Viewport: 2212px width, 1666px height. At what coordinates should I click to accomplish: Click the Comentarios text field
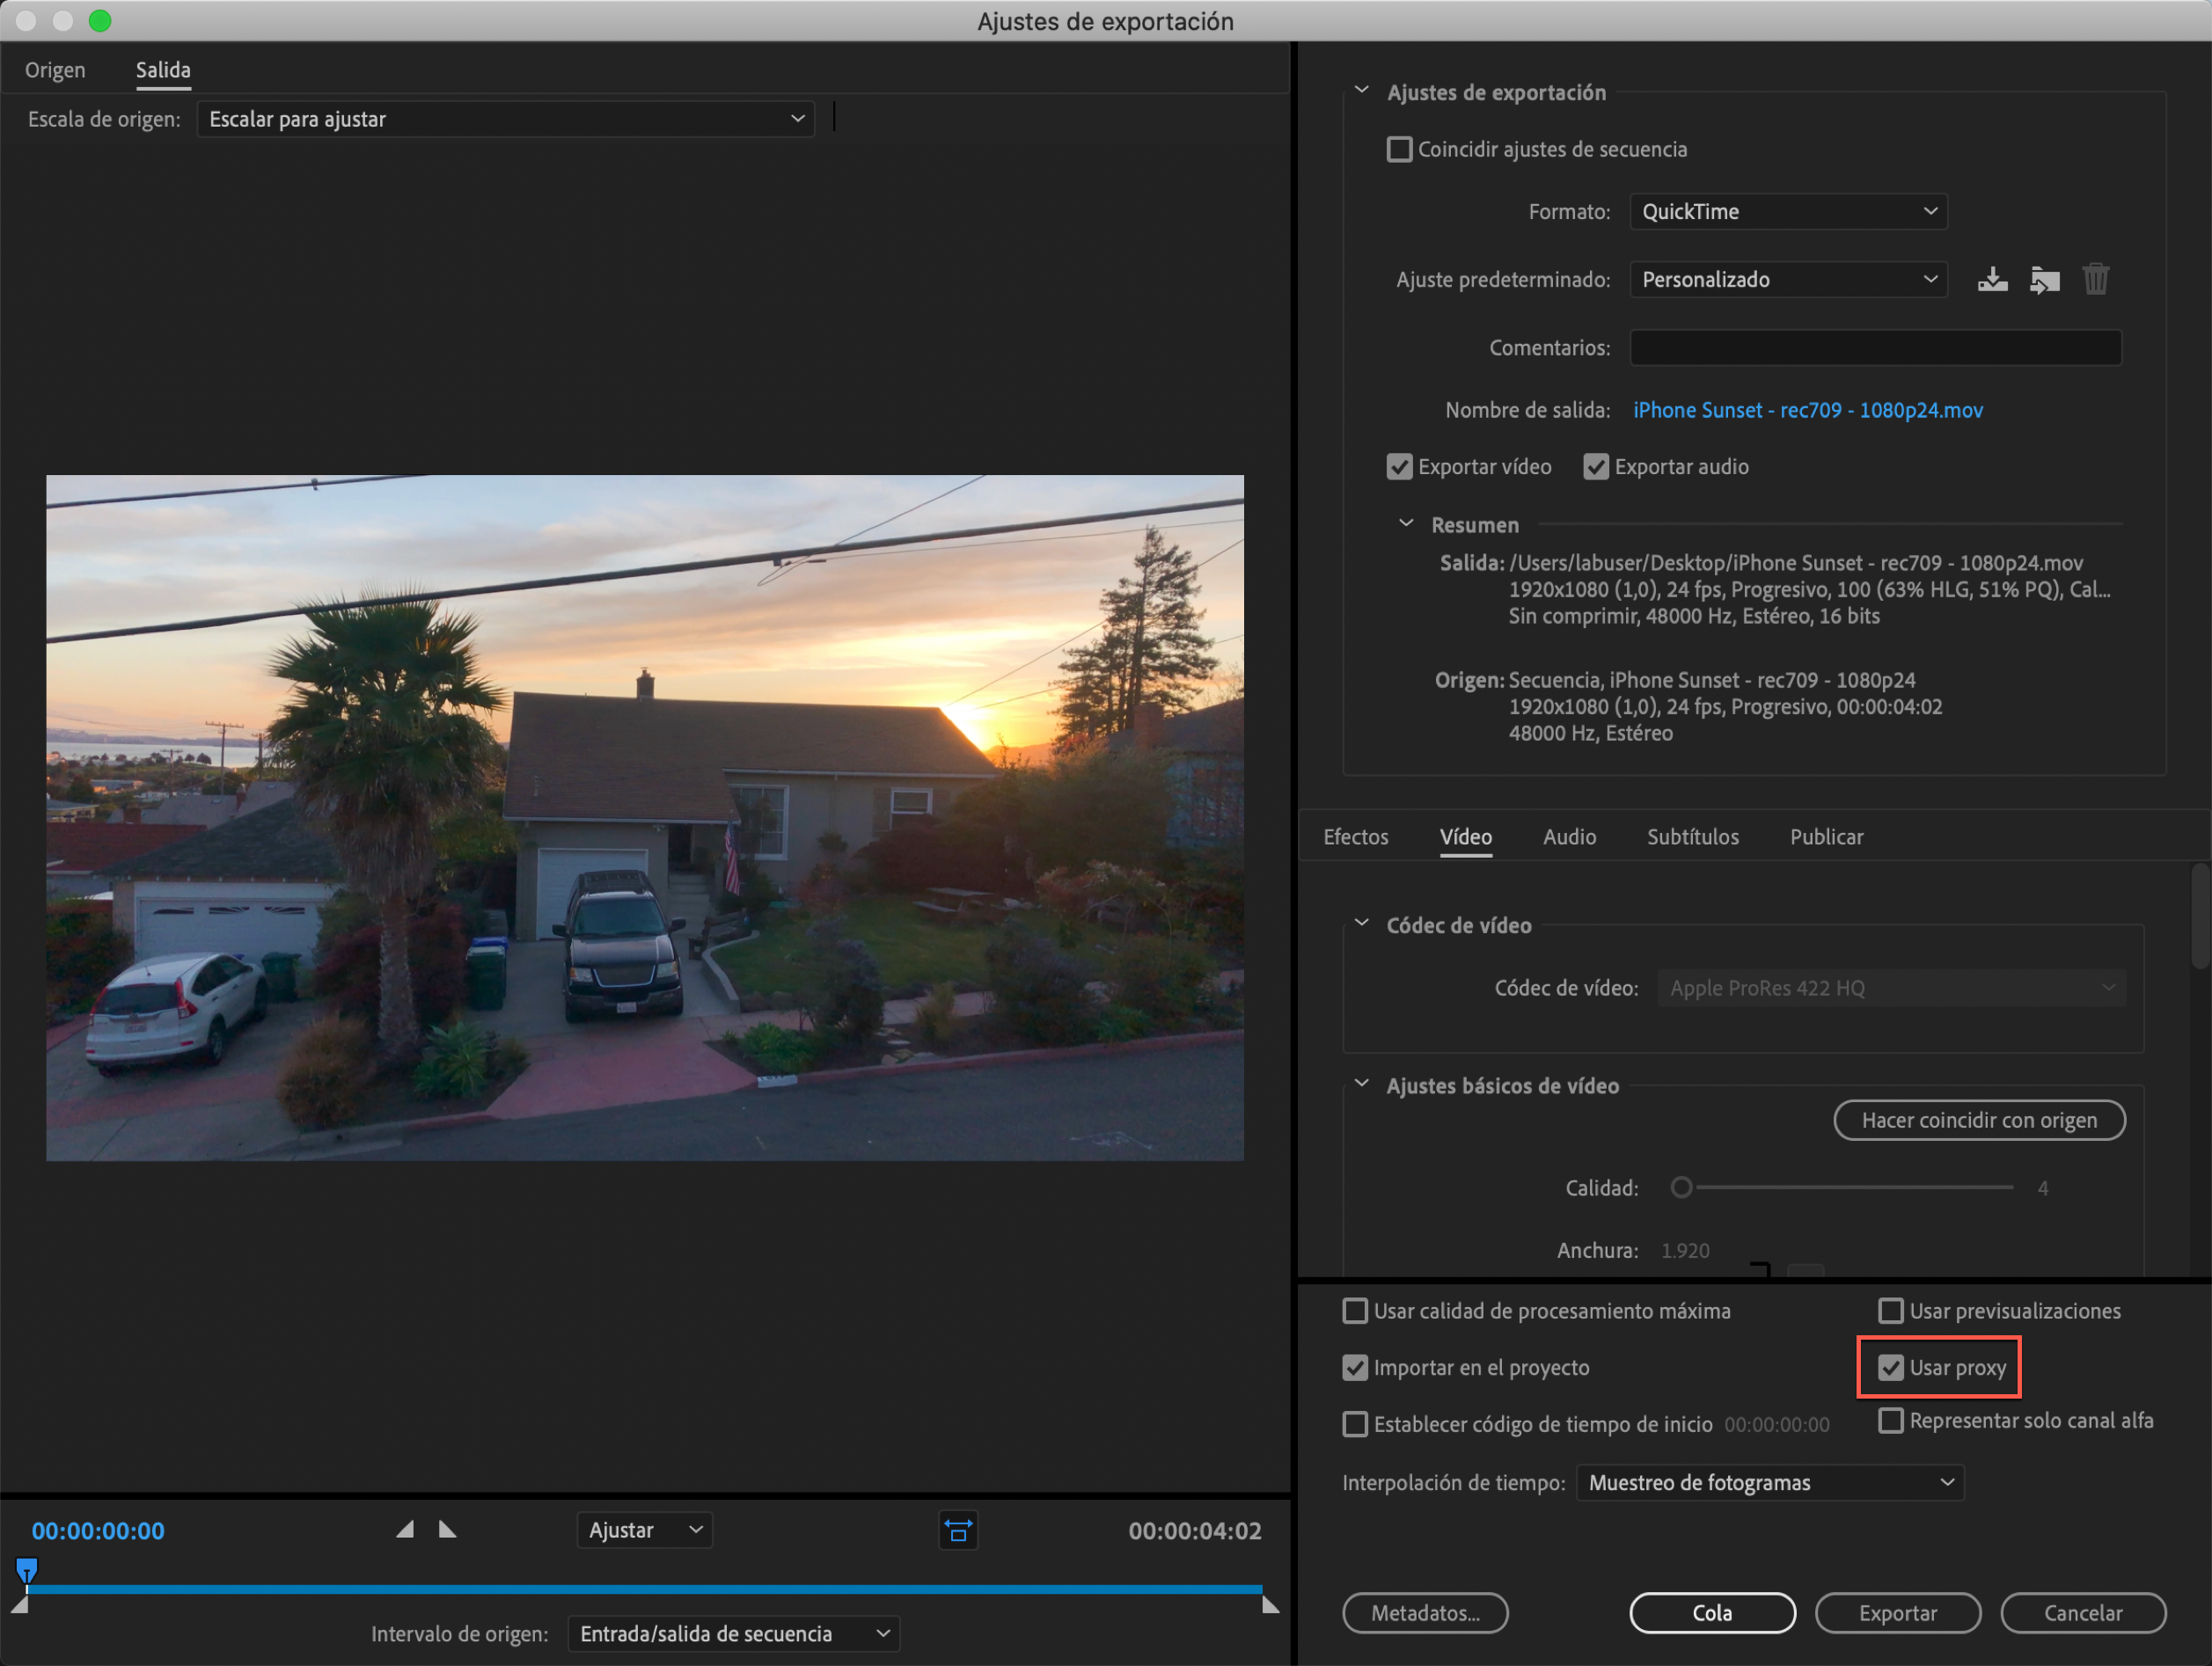click(x=1875, y=347)
